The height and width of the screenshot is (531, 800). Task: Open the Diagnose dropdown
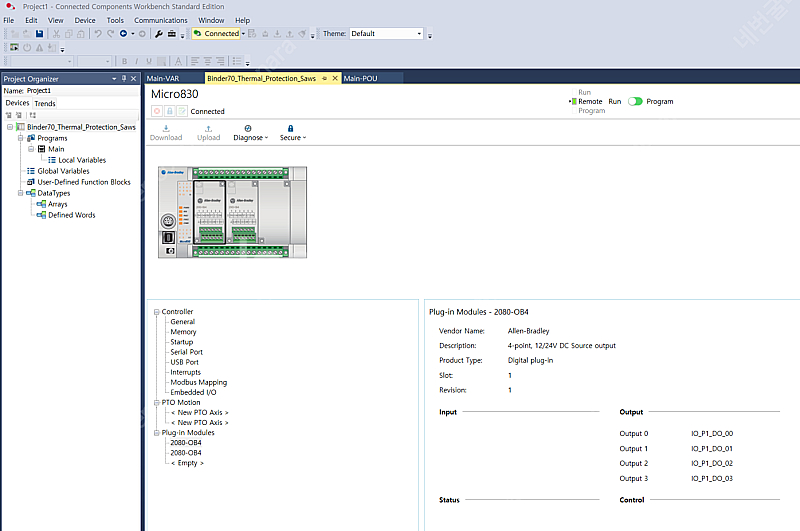click(250, 133)
